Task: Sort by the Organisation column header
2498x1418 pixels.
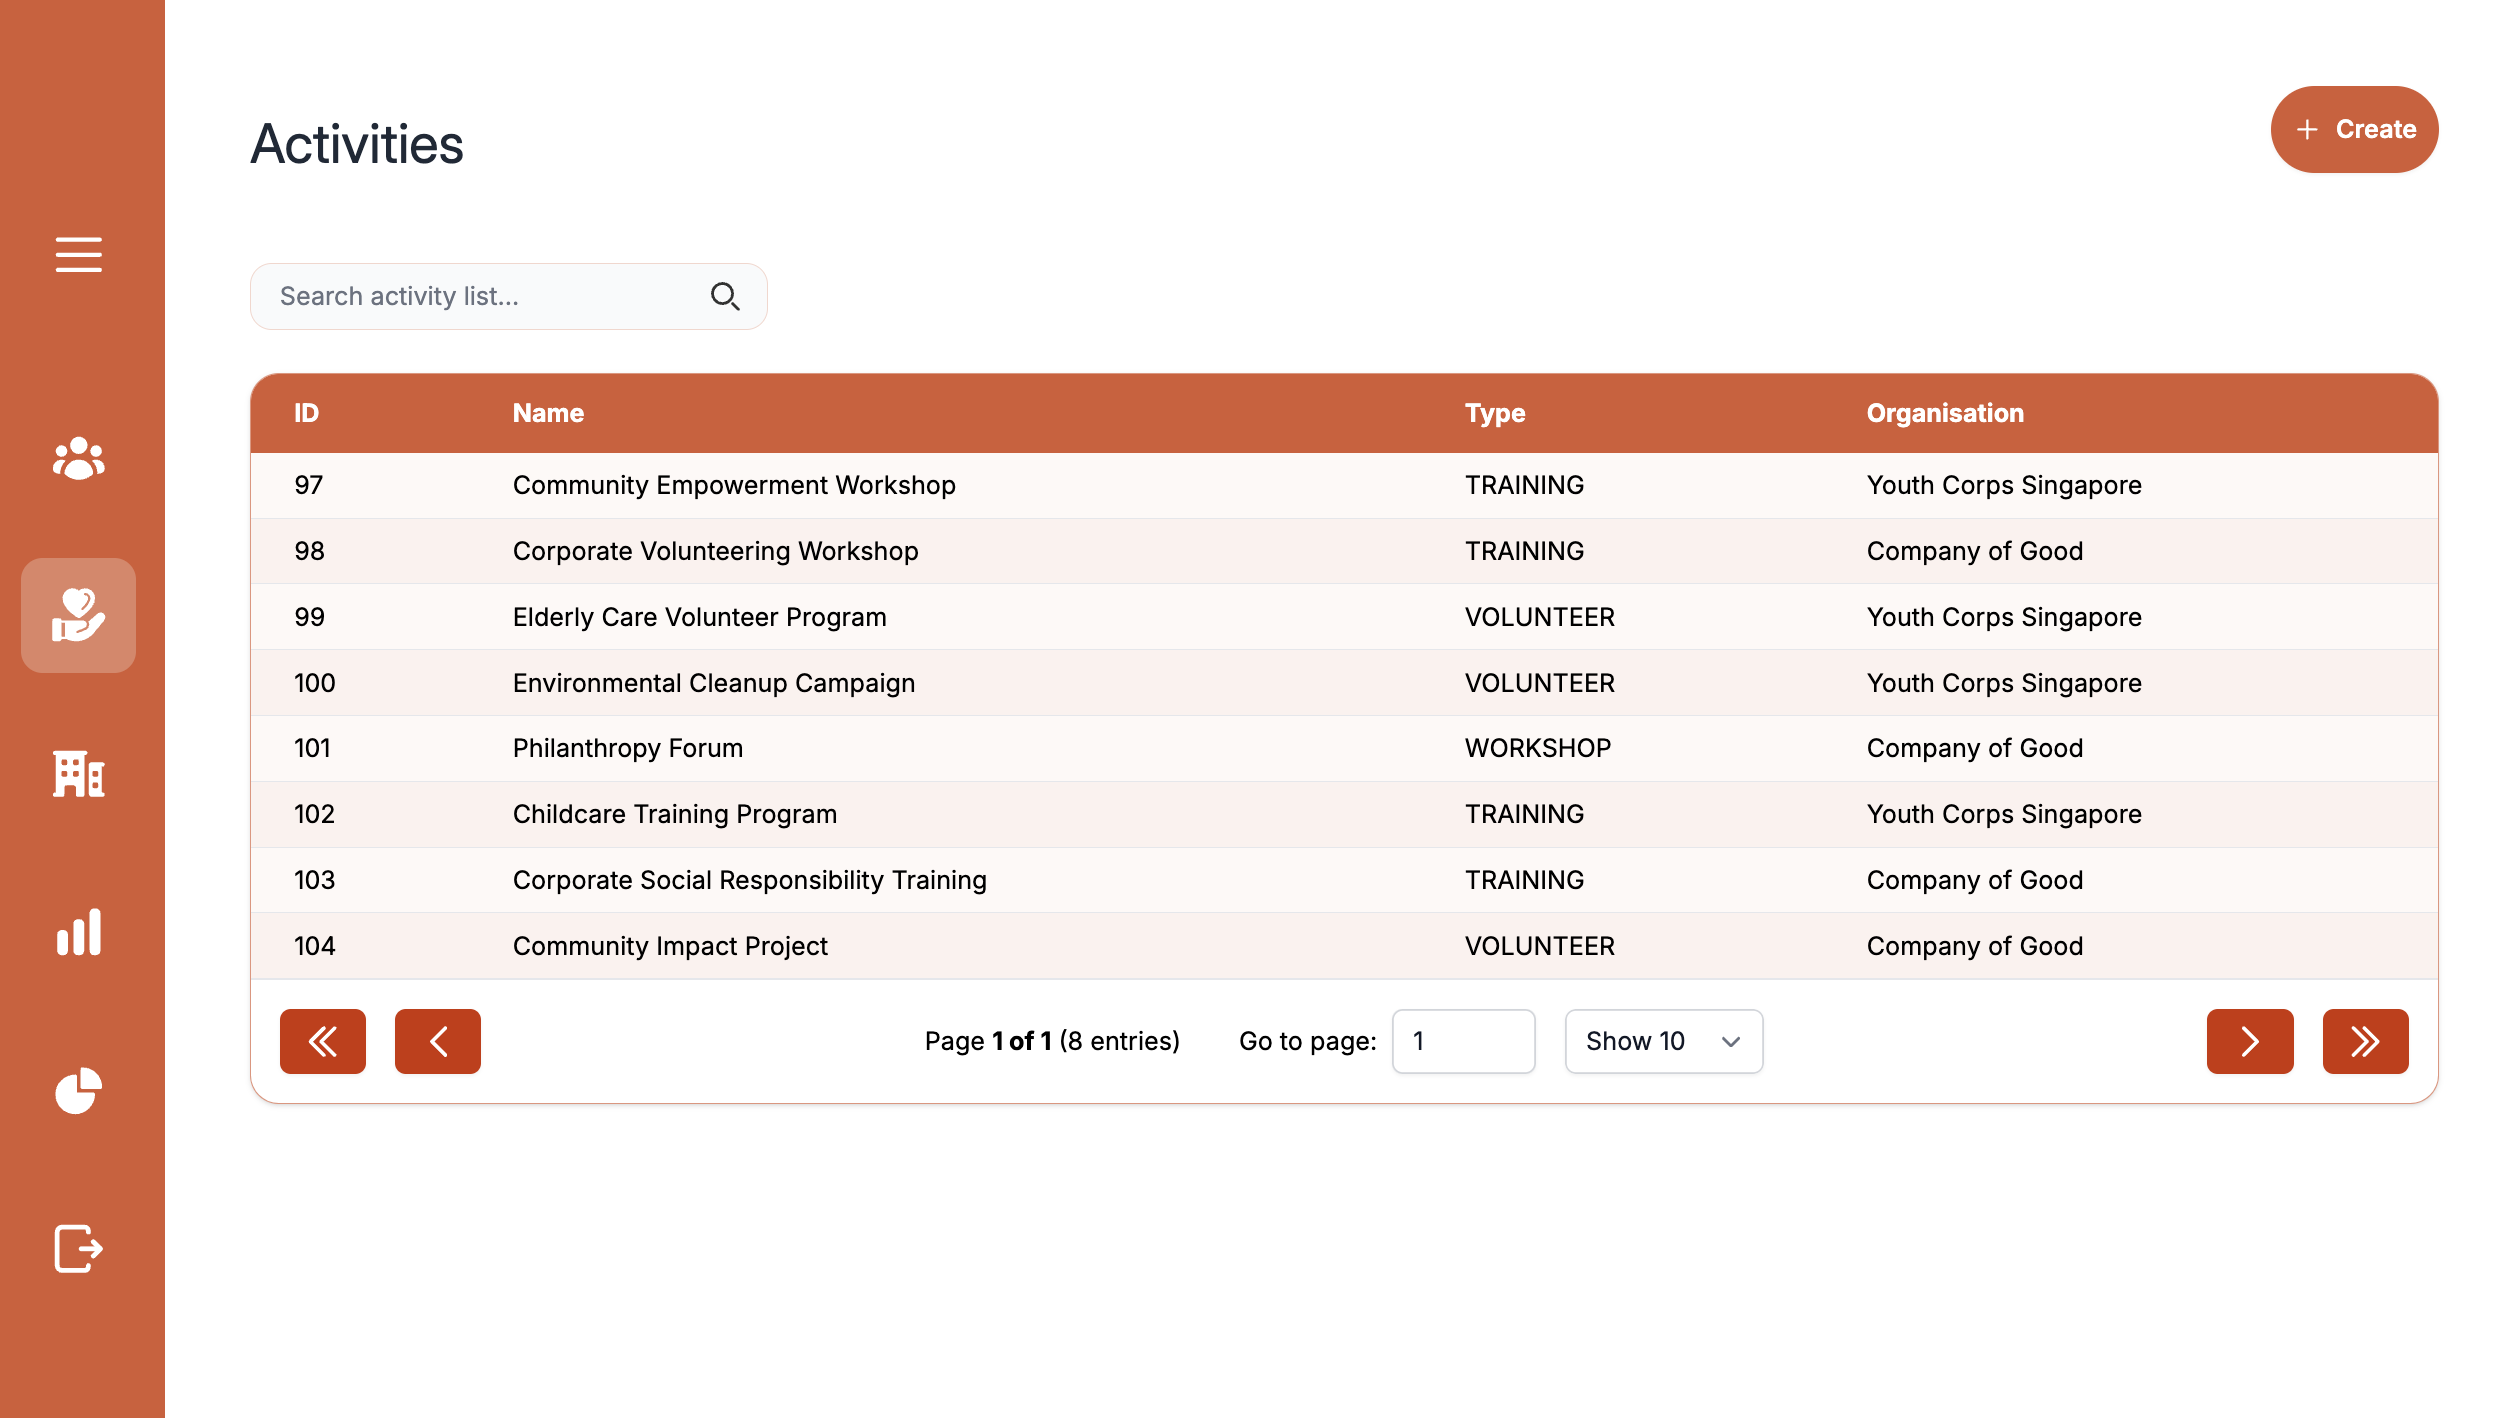Action: (1944, 413)
